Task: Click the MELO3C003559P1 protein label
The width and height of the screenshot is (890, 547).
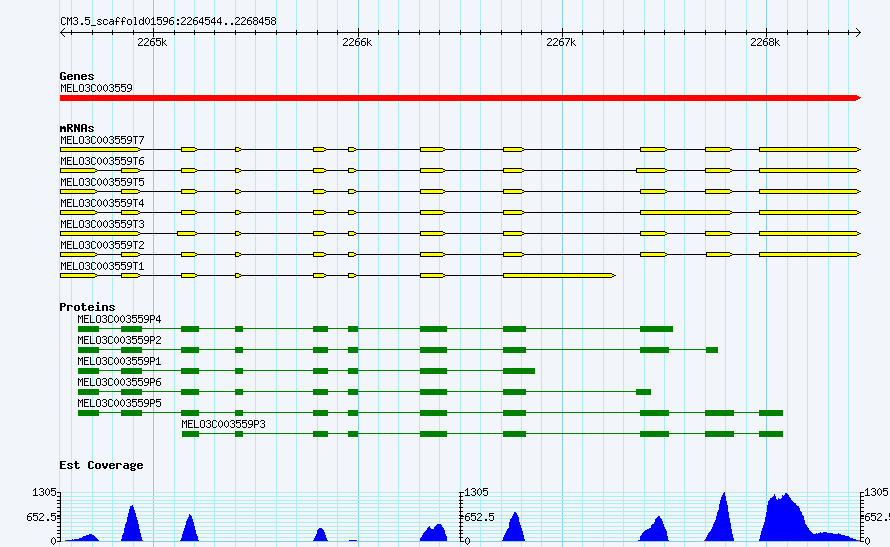Action: click(119, 361)
